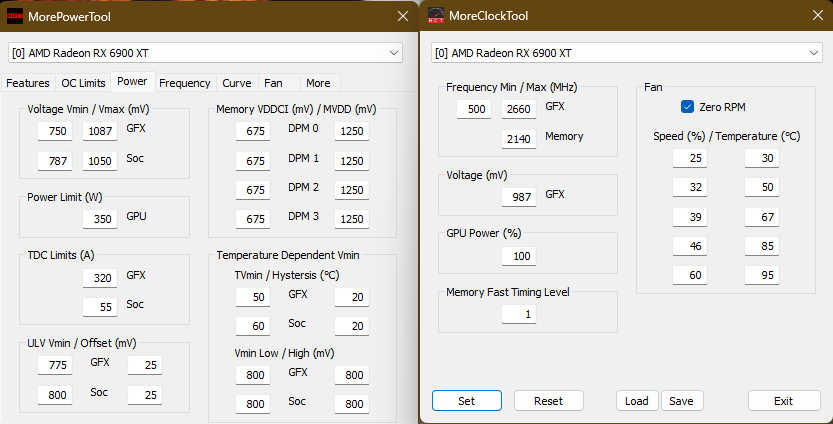
Task: Click GFX voltage field showing 987
Action: click(519, 197)
